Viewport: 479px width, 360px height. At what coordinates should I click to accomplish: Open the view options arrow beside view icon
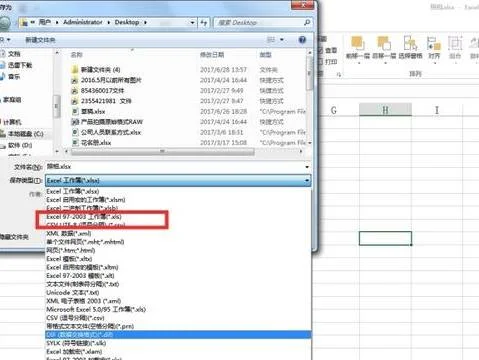(x=282, y=40)
